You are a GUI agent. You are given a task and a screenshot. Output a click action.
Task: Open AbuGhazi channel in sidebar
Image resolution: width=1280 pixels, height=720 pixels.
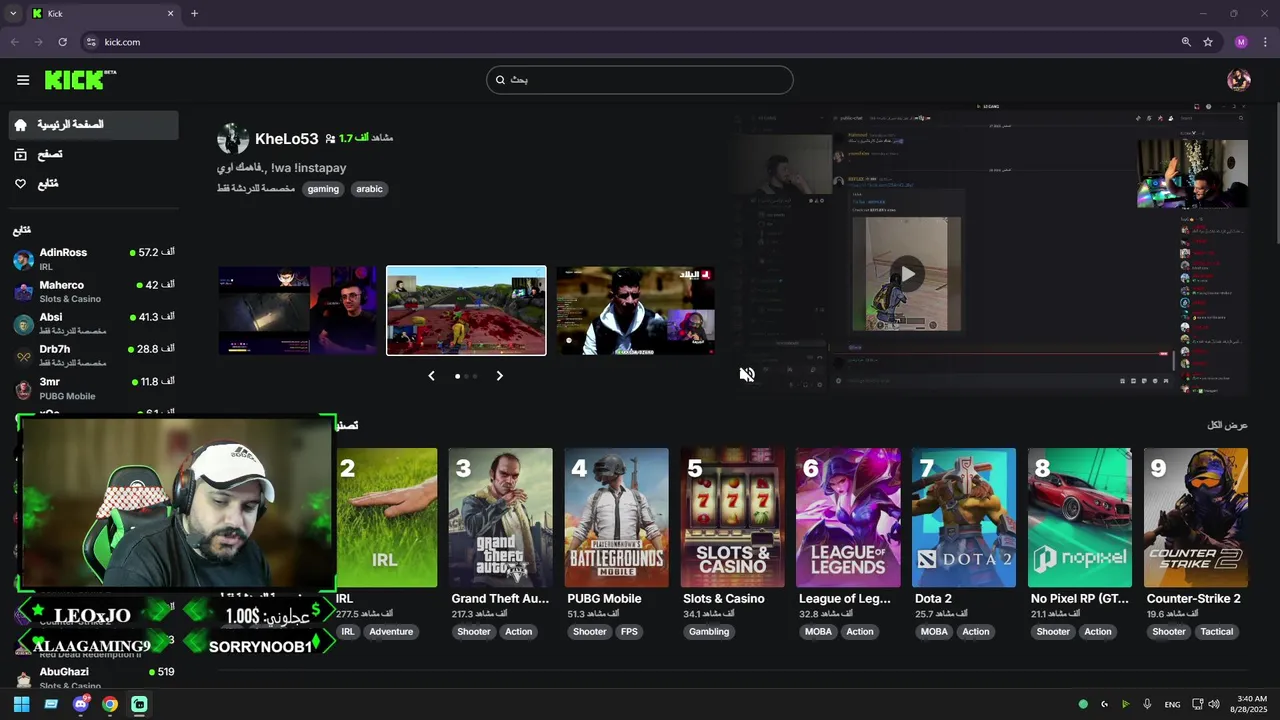[x=93, y=678]
